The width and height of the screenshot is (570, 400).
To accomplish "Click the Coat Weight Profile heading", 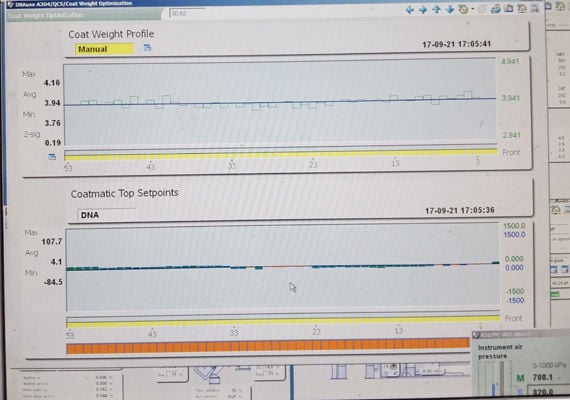I will click(111, 34).
